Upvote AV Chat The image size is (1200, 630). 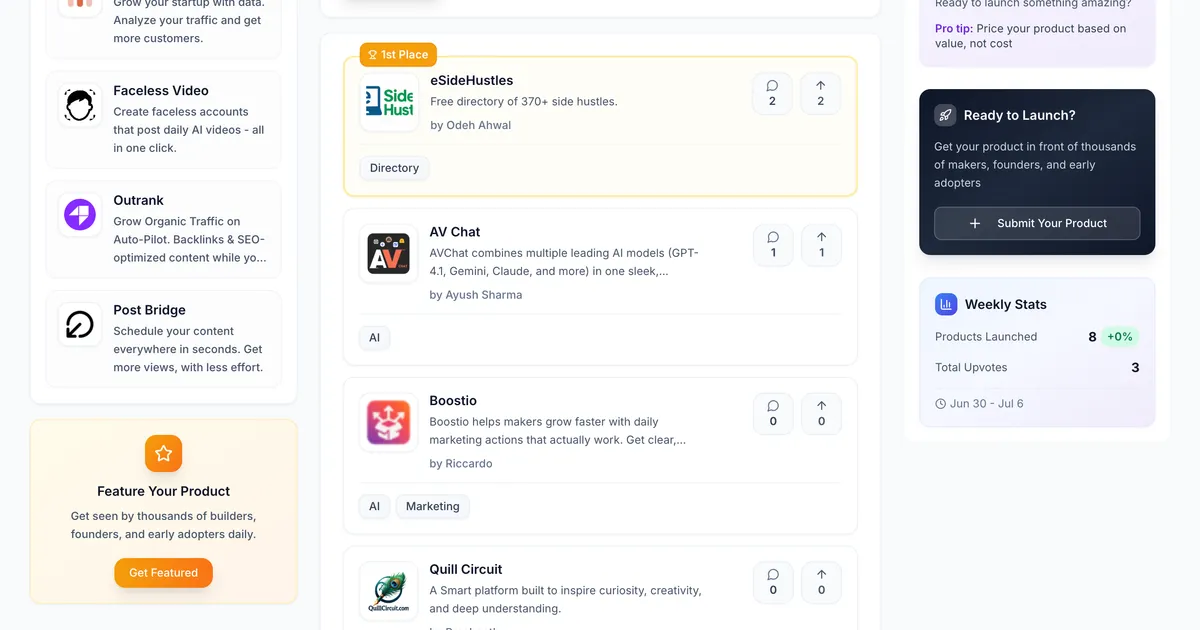coord(820,245)
